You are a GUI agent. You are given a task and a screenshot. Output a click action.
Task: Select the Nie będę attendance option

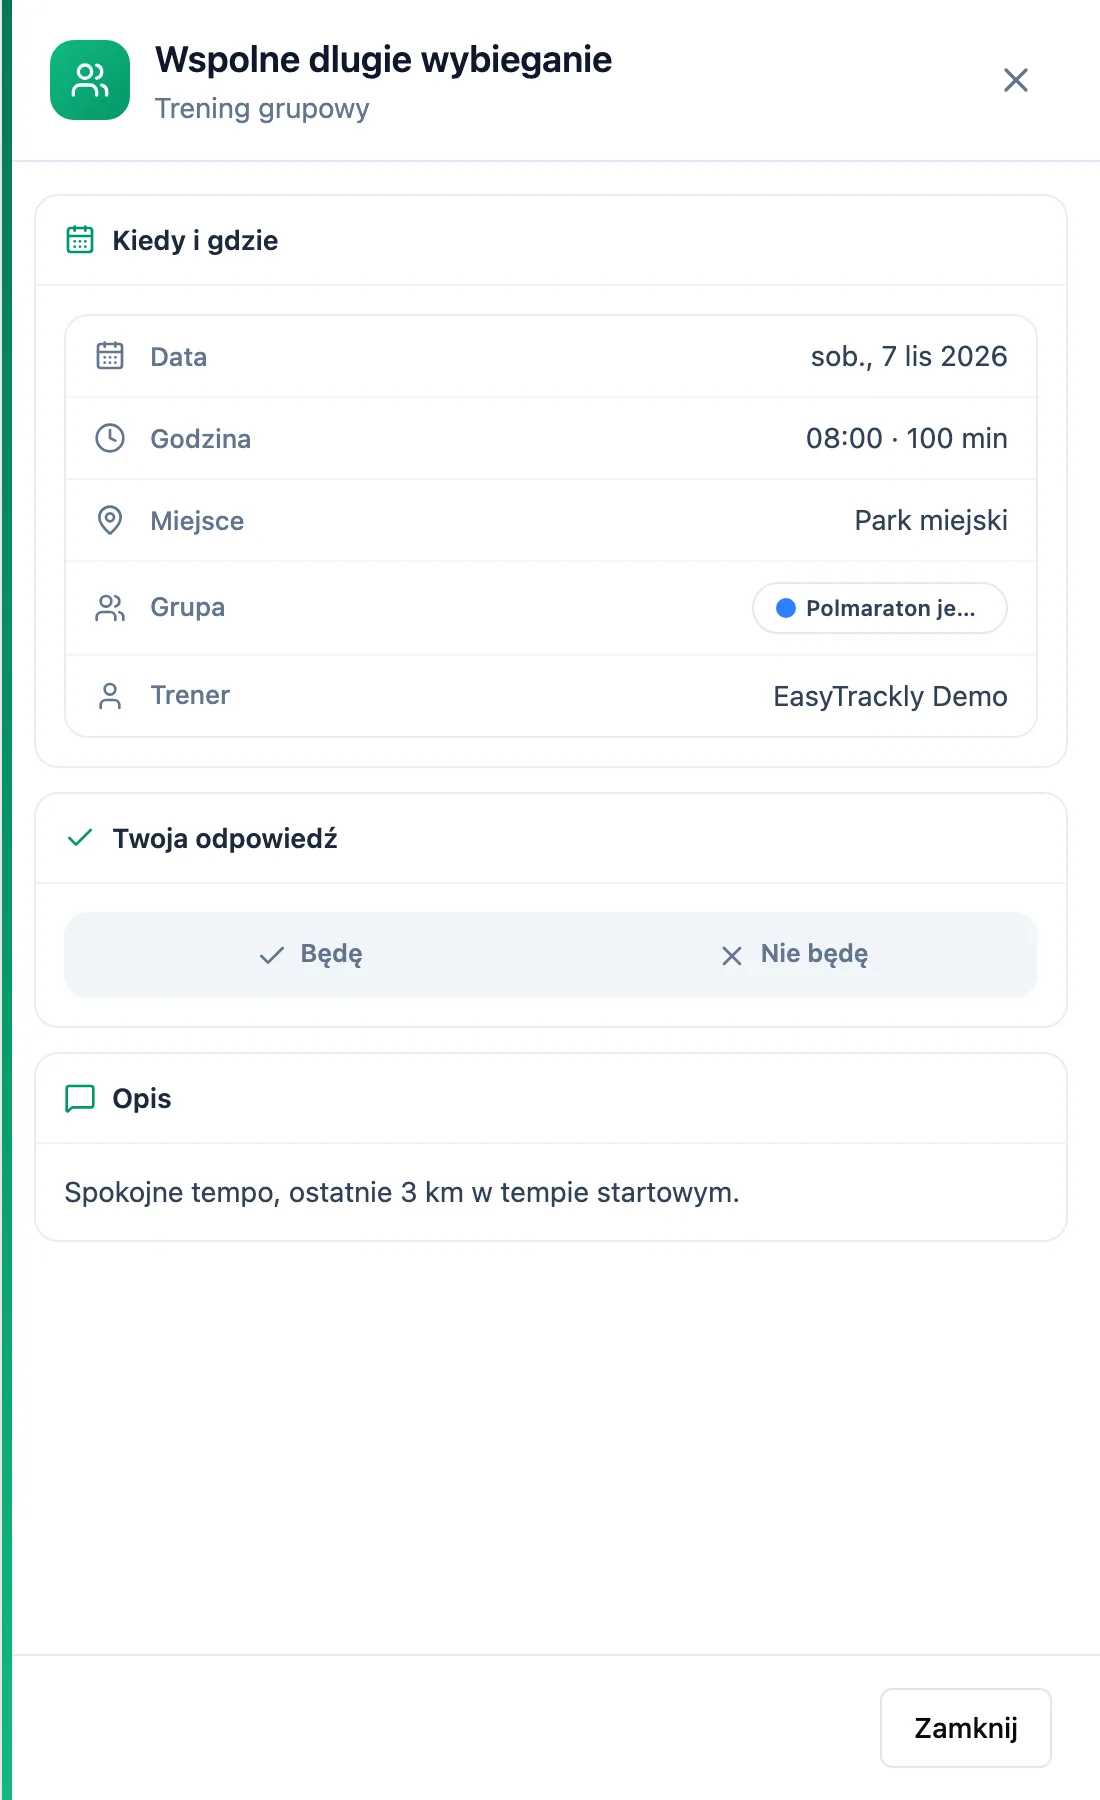pyautogui.click(x=794, y=954)
